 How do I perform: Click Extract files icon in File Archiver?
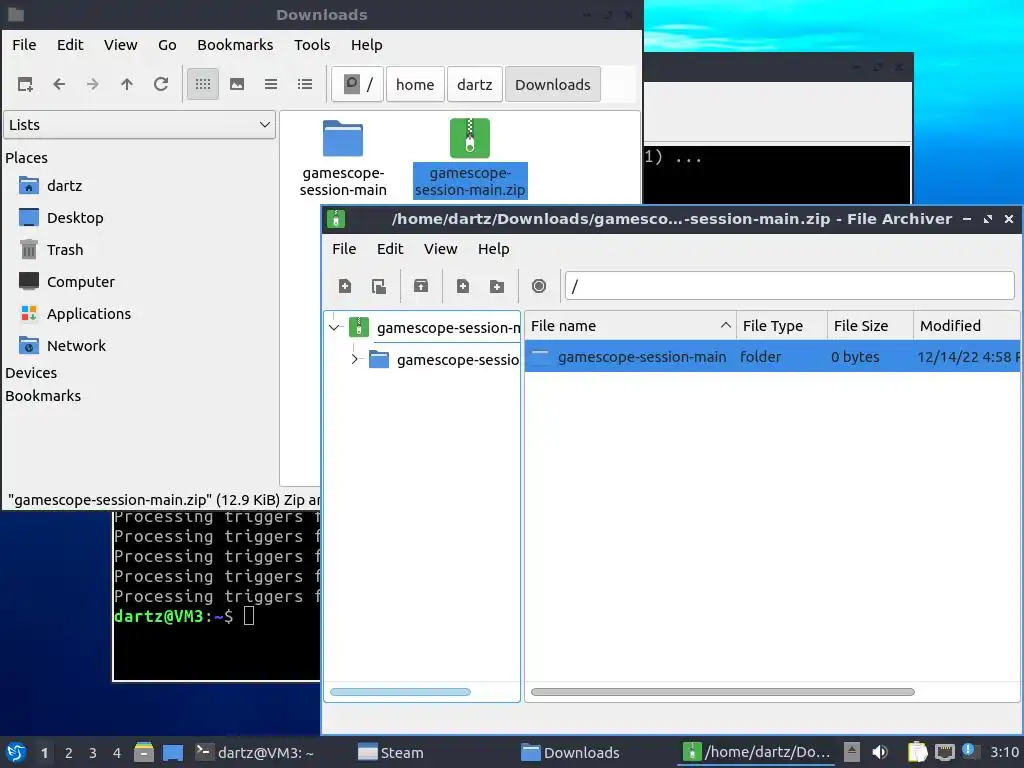click(421, 286)
